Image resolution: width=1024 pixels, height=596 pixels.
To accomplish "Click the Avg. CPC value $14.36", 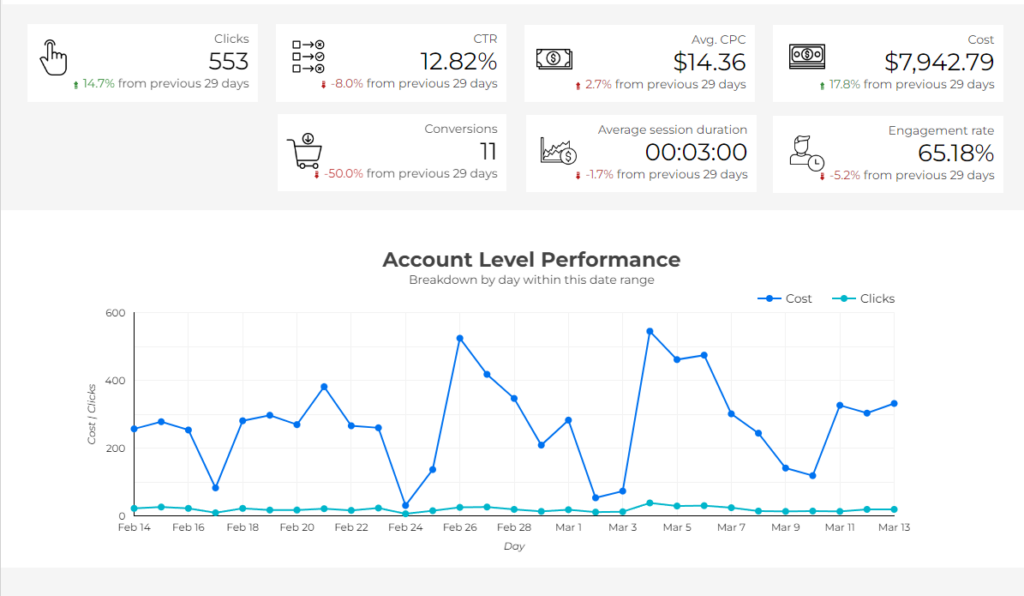I will (709, 62).
